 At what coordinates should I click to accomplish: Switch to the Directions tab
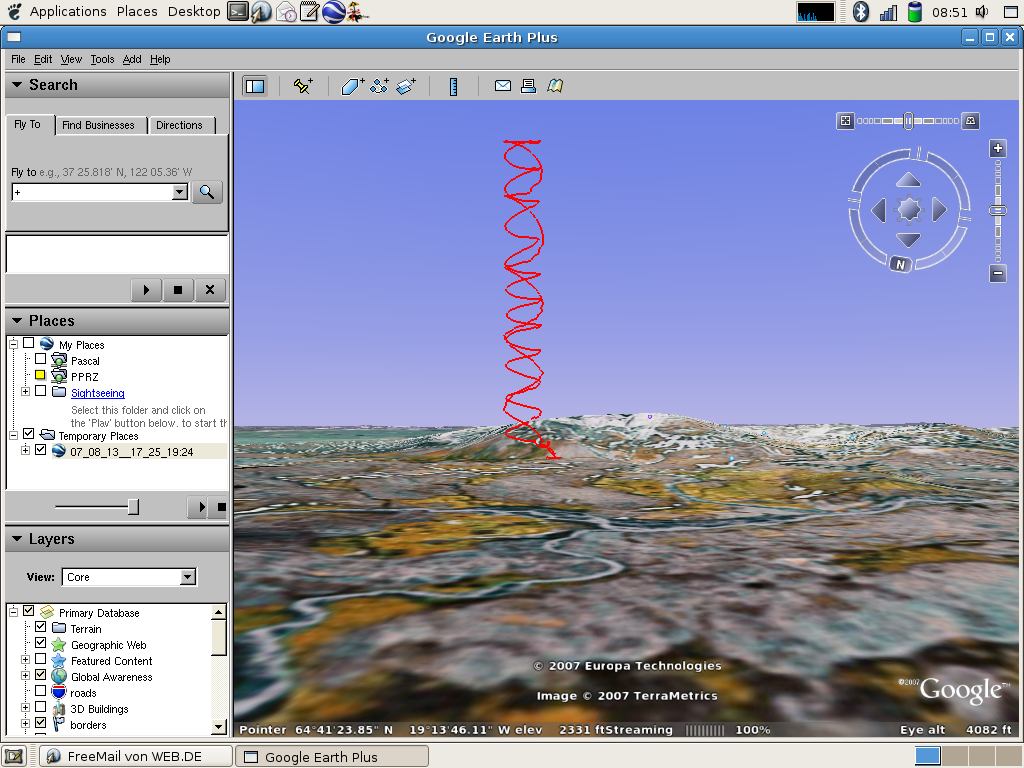[180, 125]
